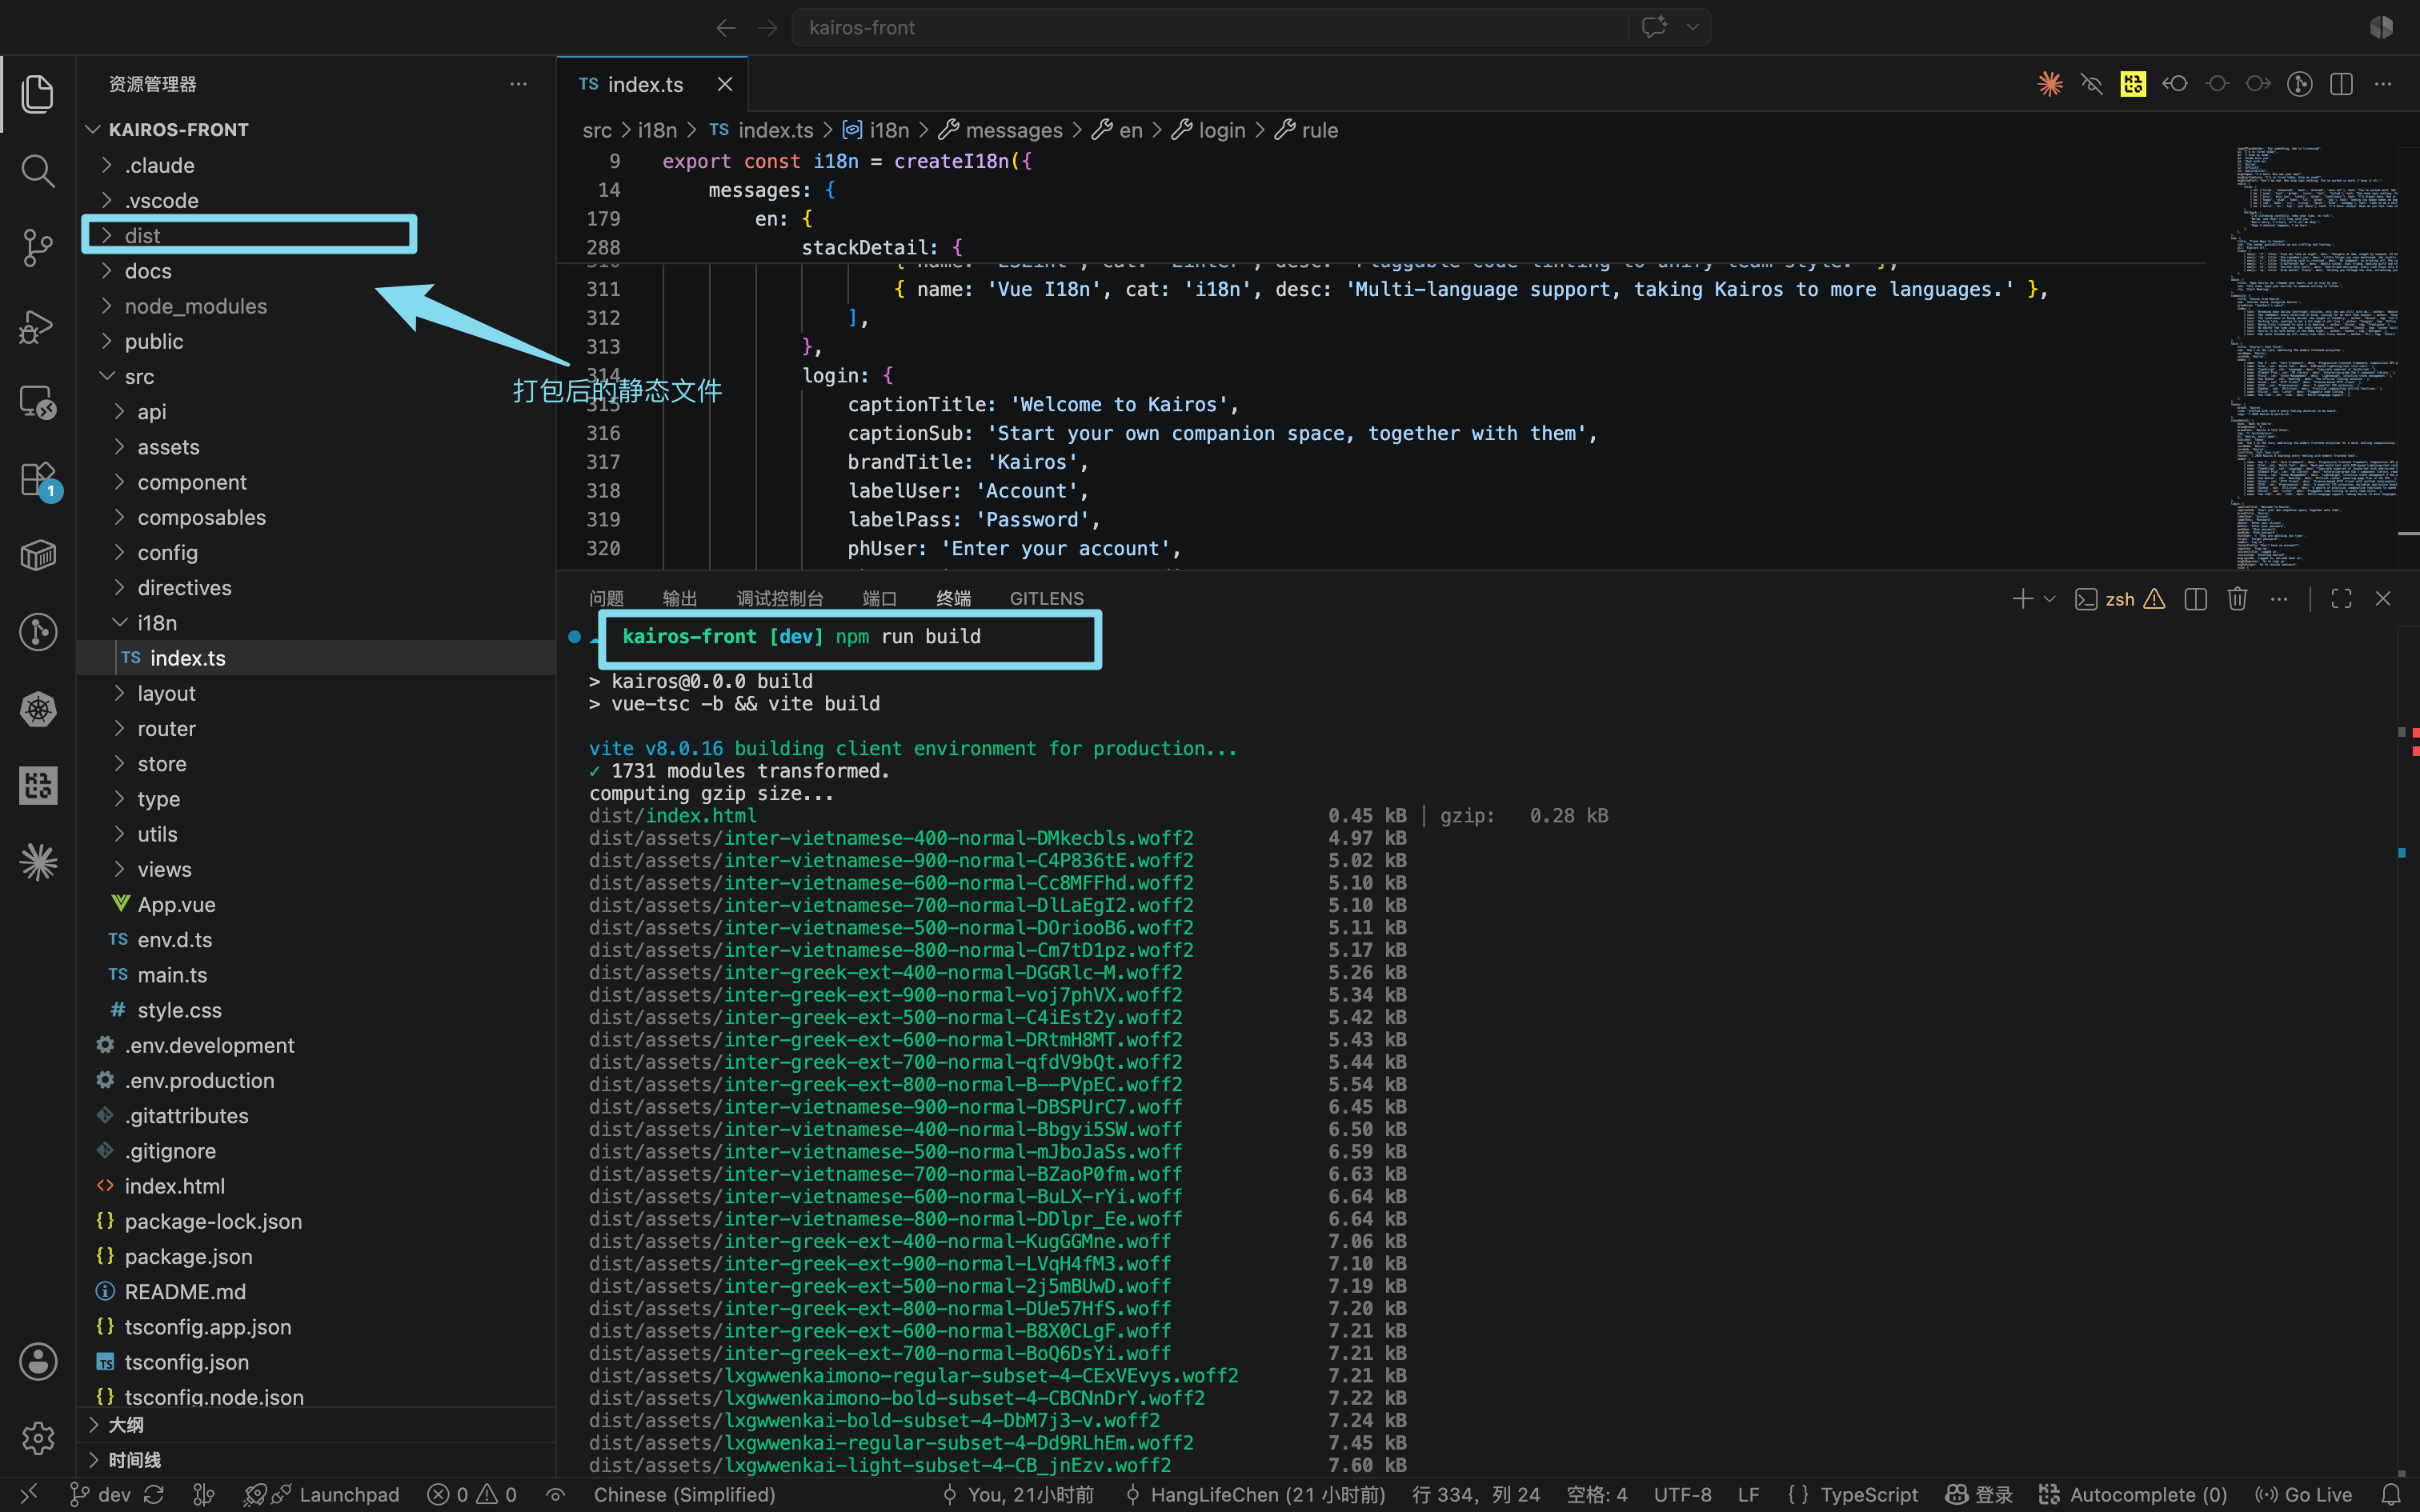Toggle split editor right

(x=2341, y=84)
